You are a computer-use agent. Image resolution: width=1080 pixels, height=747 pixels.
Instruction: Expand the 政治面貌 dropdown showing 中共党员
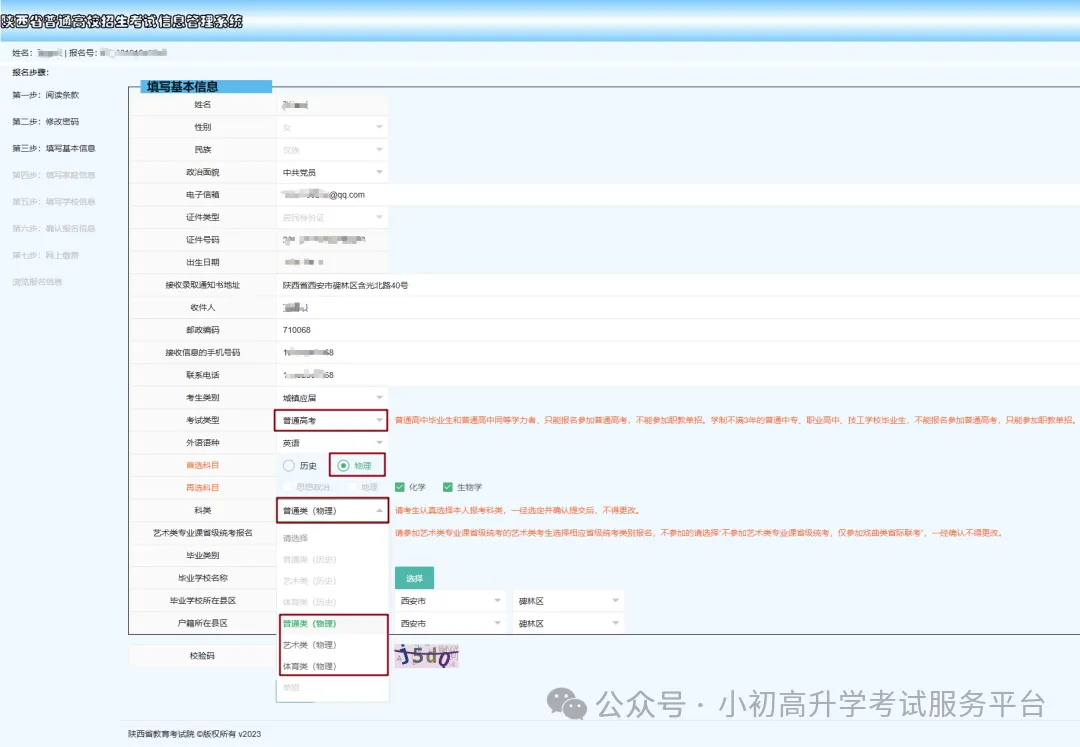coord(332,173)
